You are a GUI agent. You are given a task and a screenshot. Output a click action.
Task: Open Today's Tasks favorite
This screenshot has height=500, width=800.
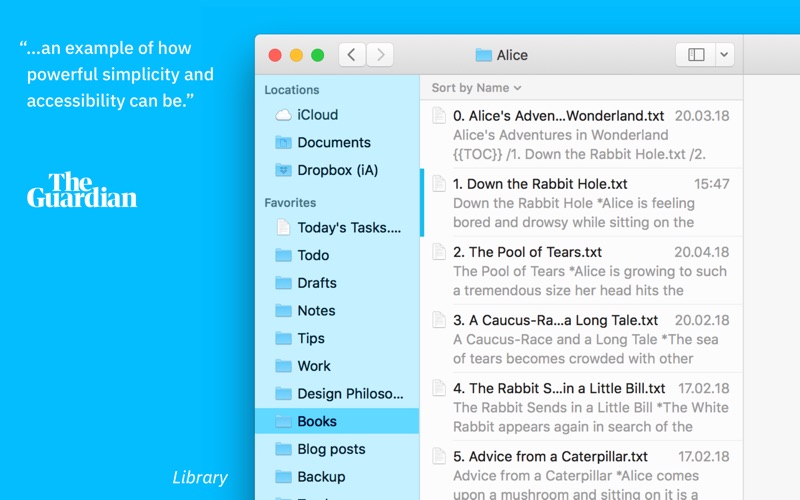[x=349, y=228]
